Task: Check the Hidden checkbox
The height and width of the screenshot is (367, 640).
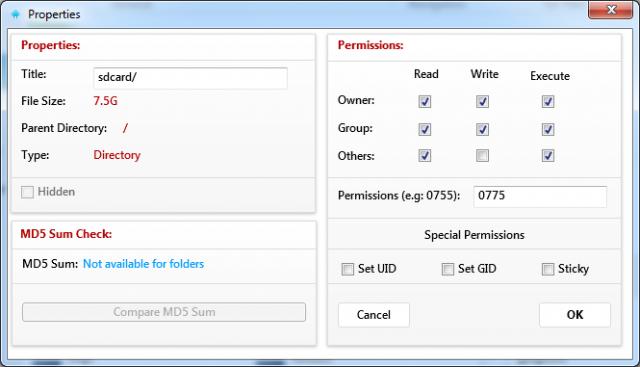Action: click(27, 192)
